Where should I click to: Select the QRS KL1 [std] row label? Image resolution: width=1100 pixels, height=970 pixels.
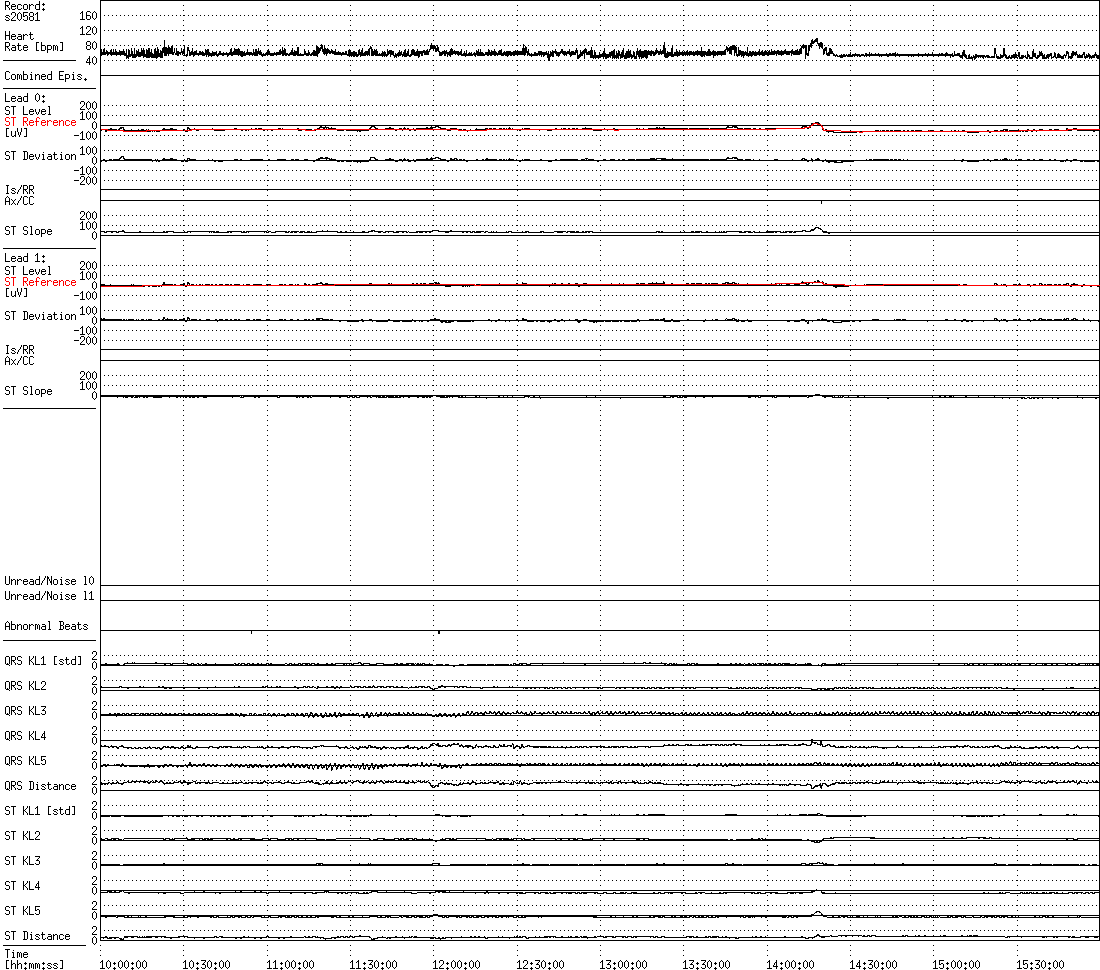tap(43, 661)
